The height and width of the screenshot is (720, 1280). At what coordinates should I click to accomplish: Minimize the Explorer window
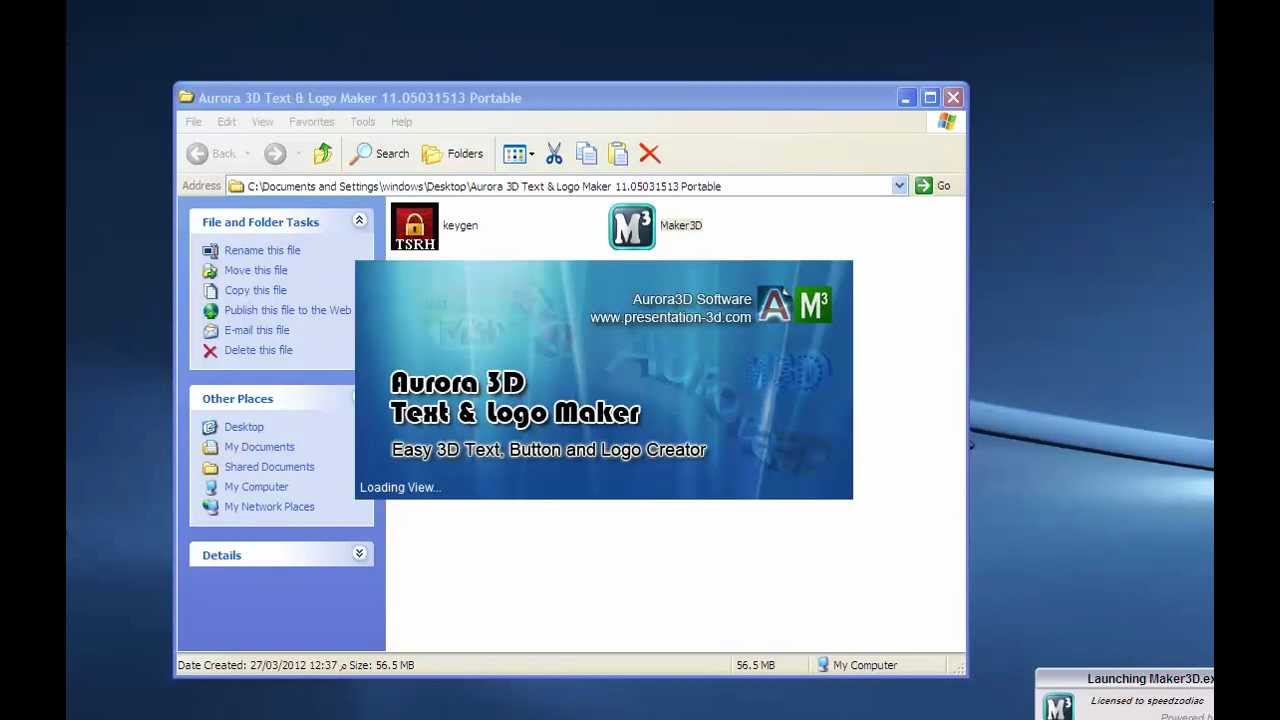906,97
